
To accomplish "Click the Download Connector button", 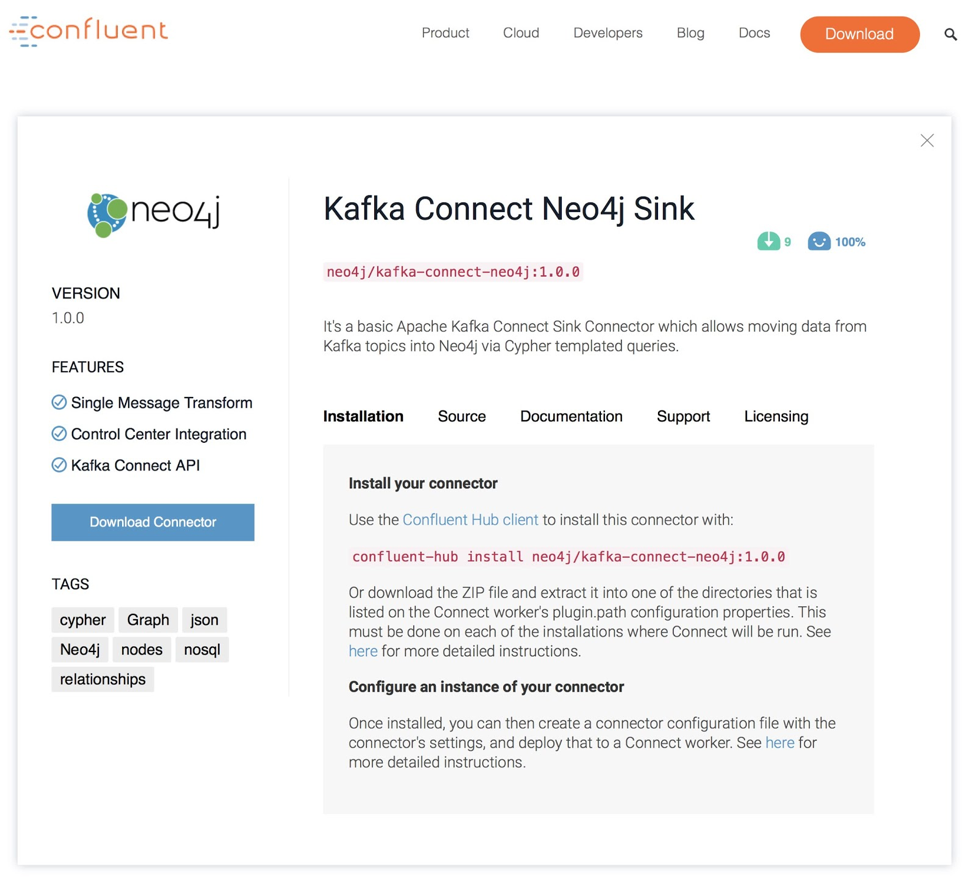I will [152, 521].
